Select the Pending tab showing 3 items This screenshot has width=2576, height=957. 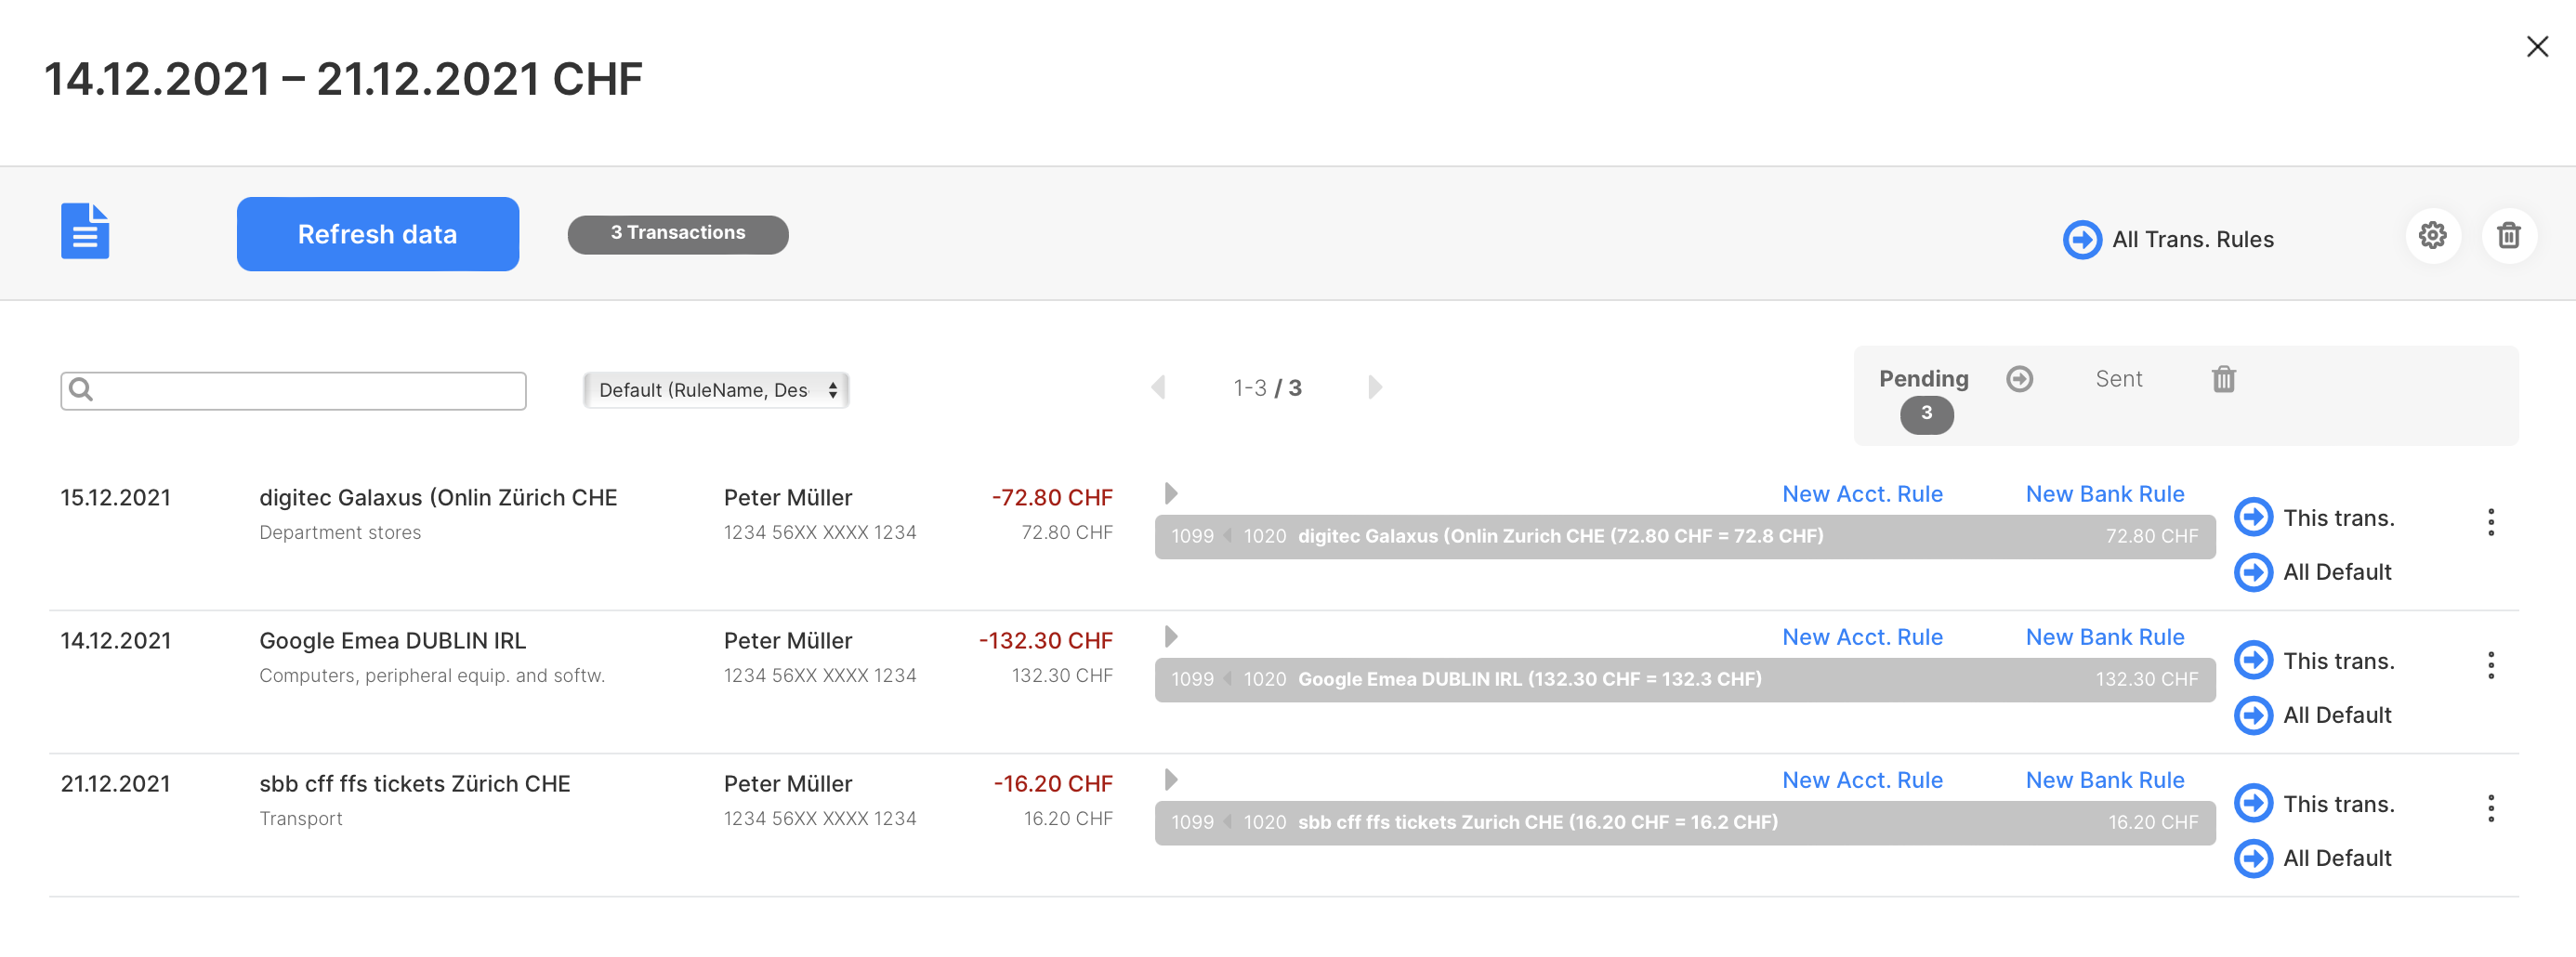click(1923, 379)
